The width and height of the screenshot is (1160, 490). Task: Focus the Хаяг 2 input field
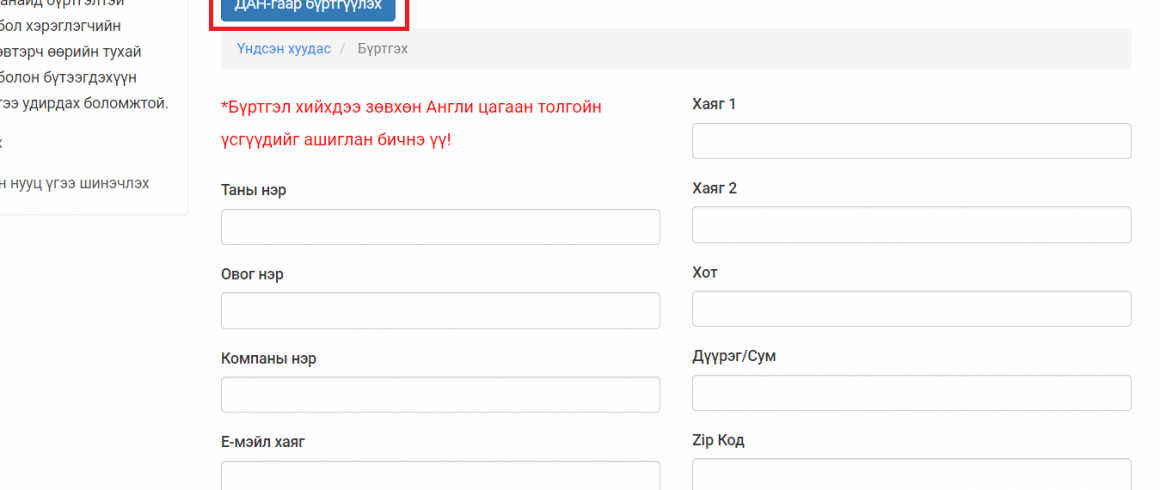pos(911,224)
